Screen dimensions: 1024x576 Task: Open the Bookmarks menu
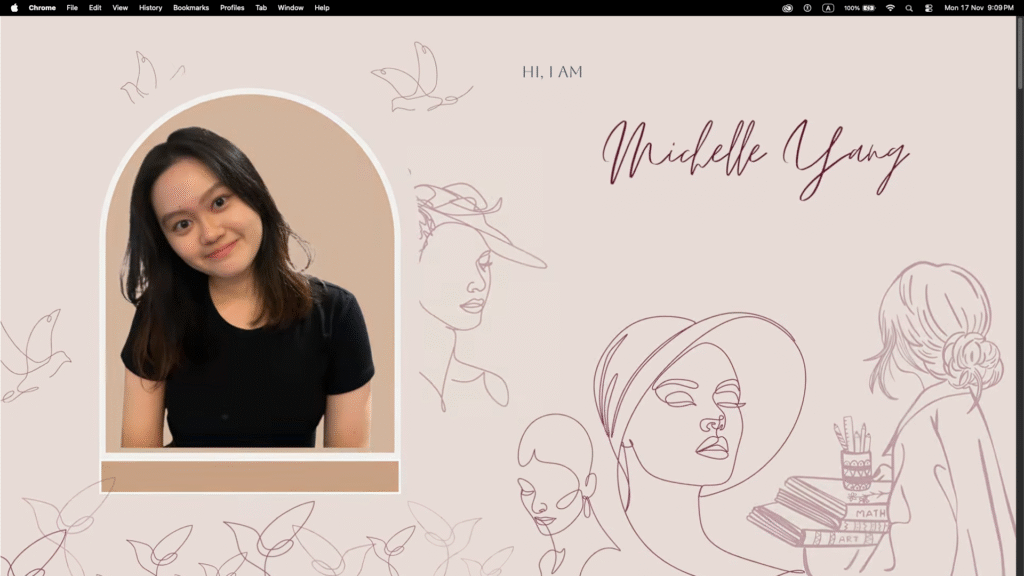click(191, 7)
